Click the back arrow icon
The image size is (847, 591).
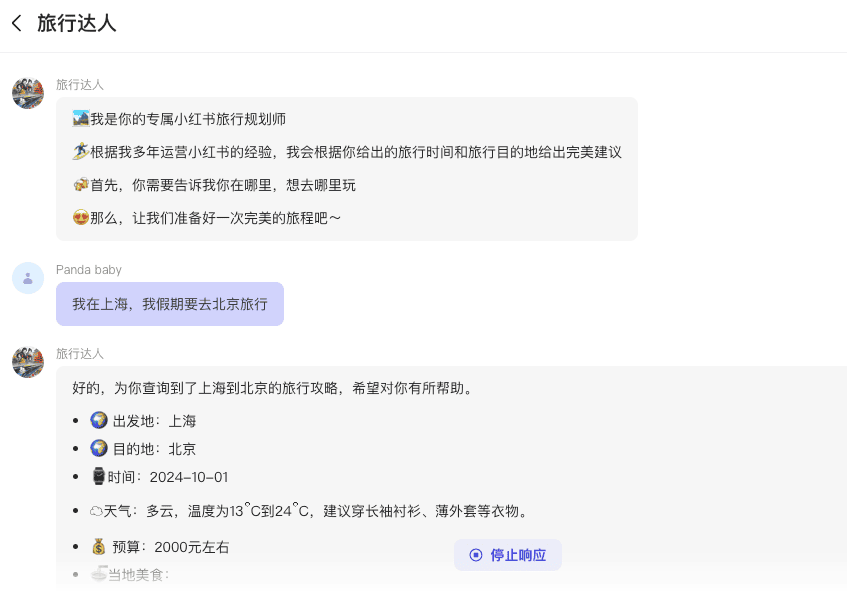pyautogui.click(x=17, y=23)
